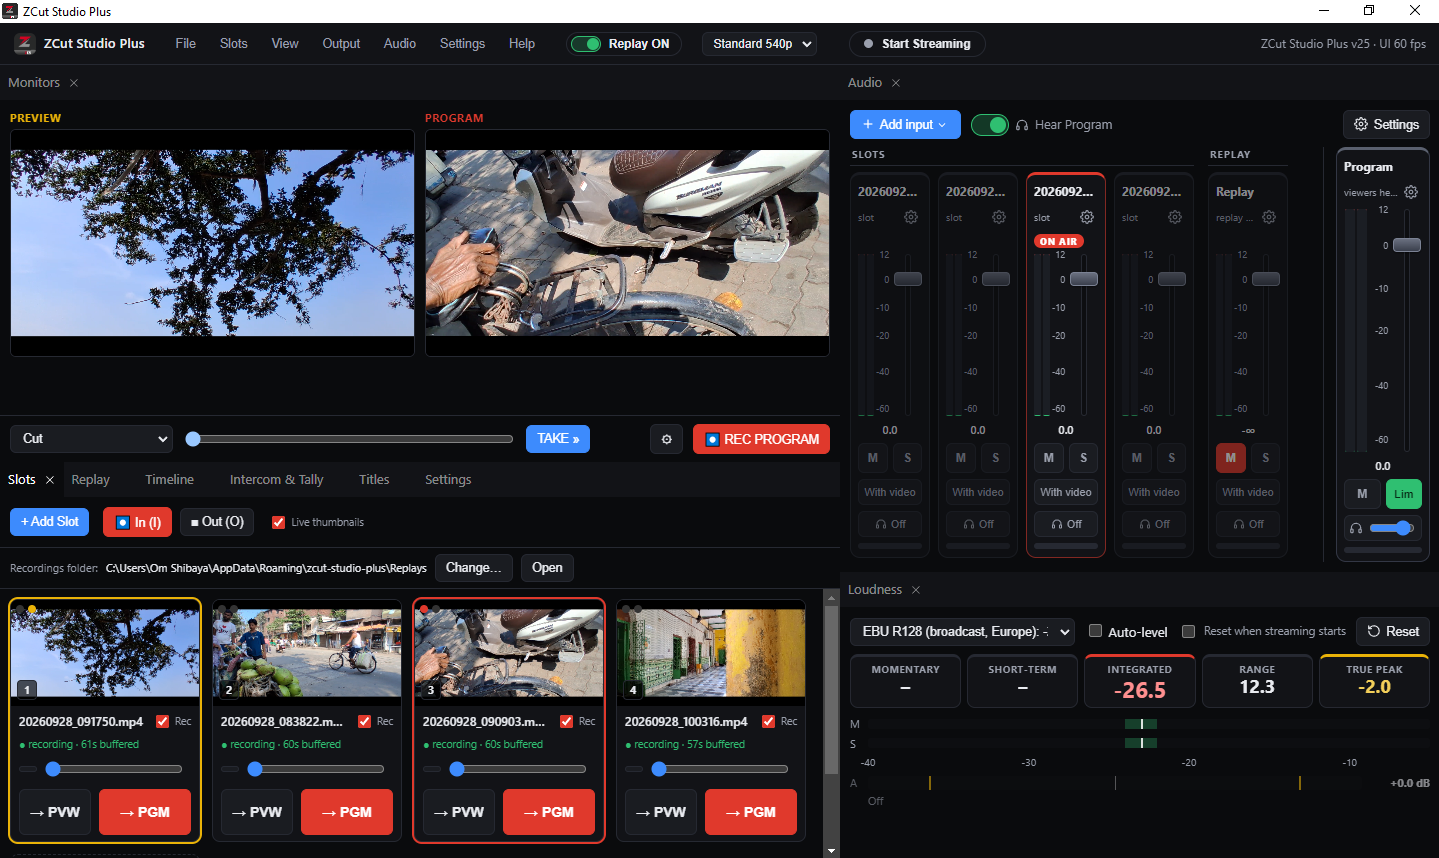This screenshot has height=858, width=1439.
Task: Mute the Replay audio channel
Action: (1230, 458)
